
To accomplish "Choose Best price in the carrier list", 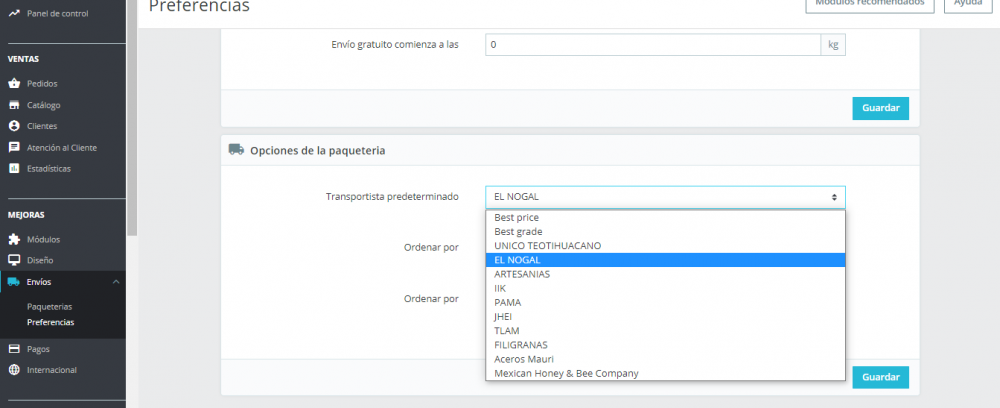I will tap(665, 217).
